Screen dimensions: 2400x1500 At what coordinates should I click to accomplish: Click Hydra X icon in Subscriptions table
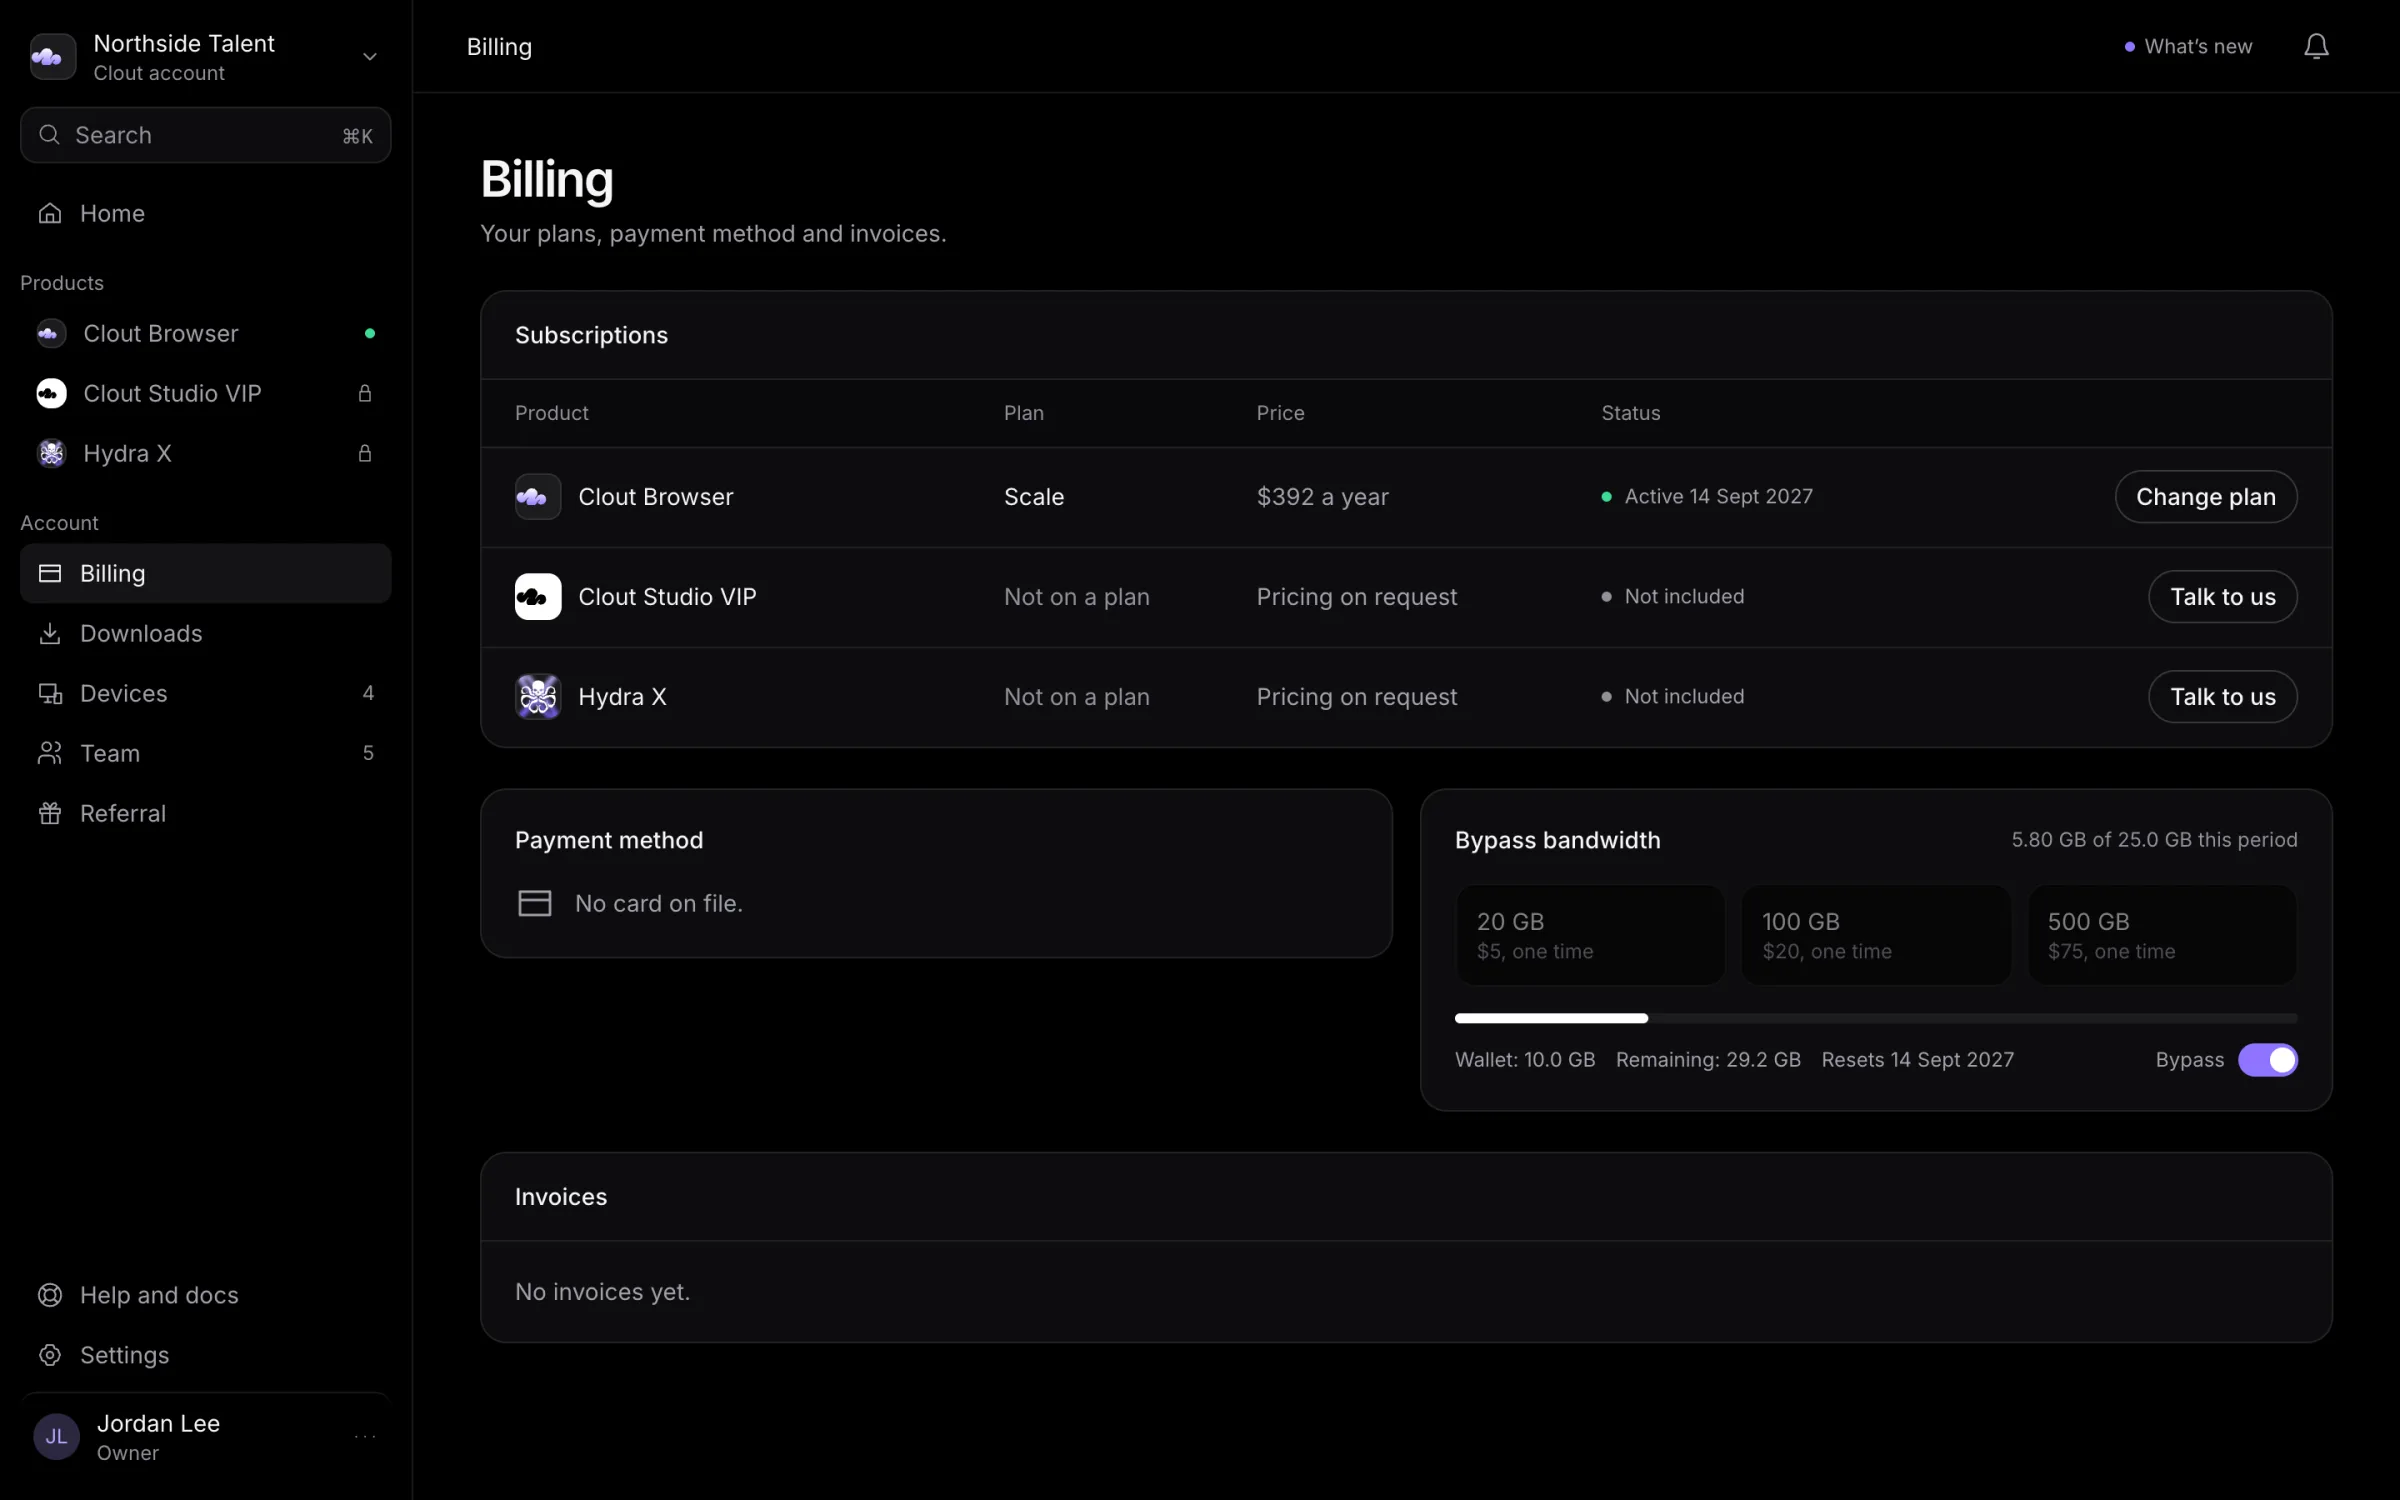click(538, 696)
